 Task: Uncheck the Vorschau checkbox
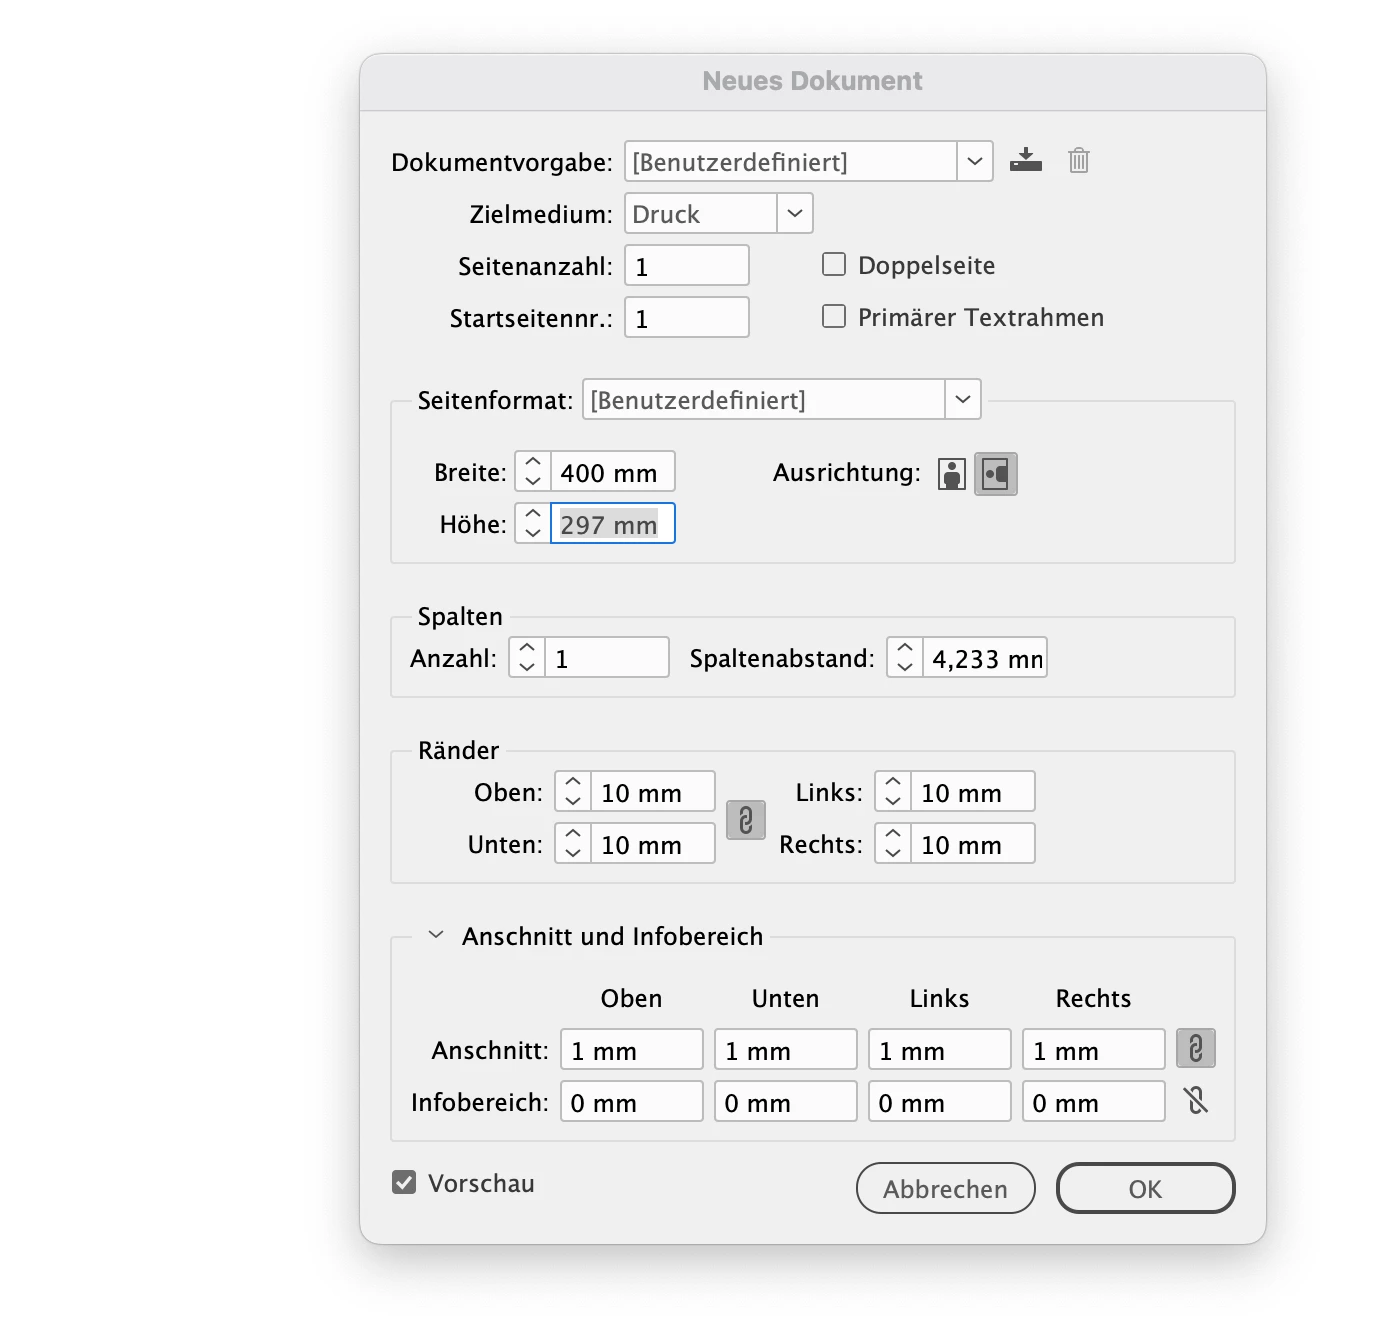(x=404, y=1183)
